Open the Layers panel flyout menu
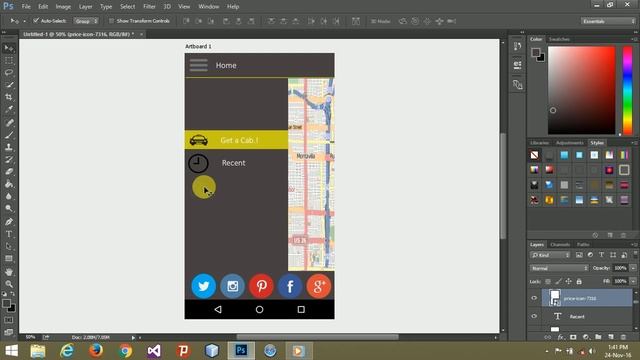The width and height of the screenshot is (640, 360). coord(634,244)
